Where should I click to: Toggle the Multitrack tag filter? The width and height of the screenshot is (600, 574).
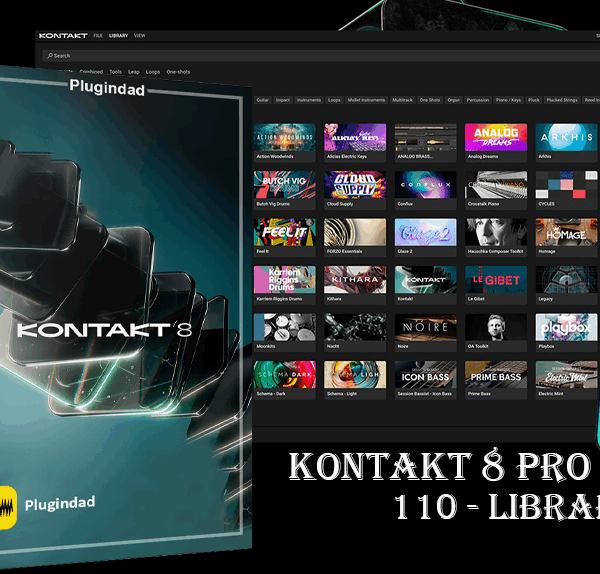[403, 100]
